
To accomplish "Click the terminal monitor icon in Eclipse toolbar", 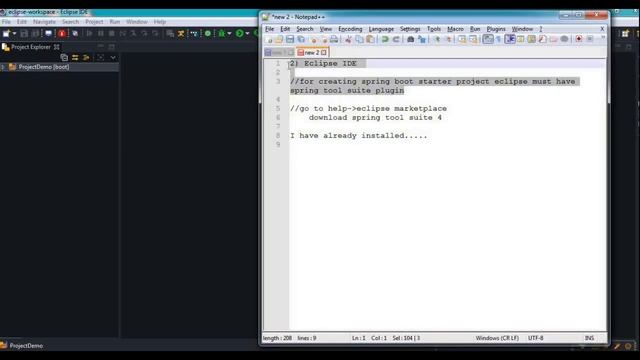I will (49, 33).
